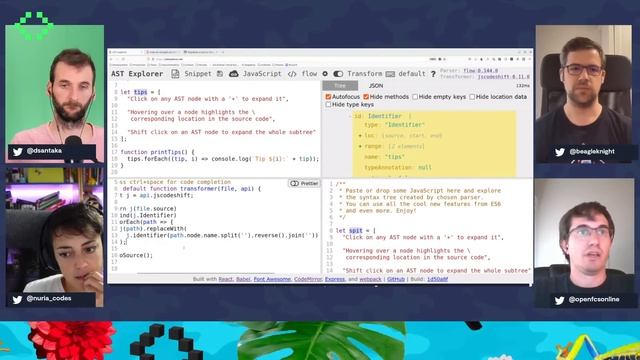Open the GitHub footer link

tap(396, 279)
